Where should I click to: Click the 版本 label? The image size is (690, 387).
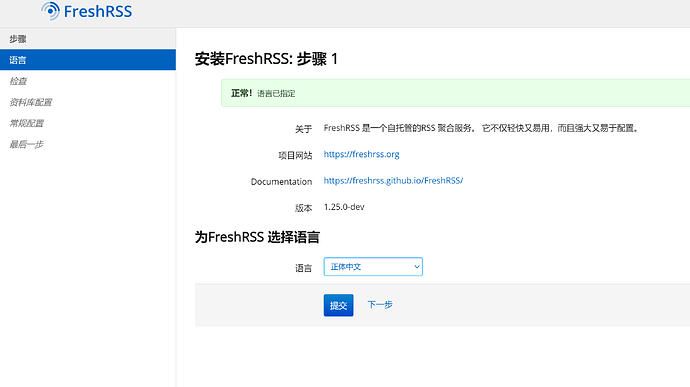point(303,208)
